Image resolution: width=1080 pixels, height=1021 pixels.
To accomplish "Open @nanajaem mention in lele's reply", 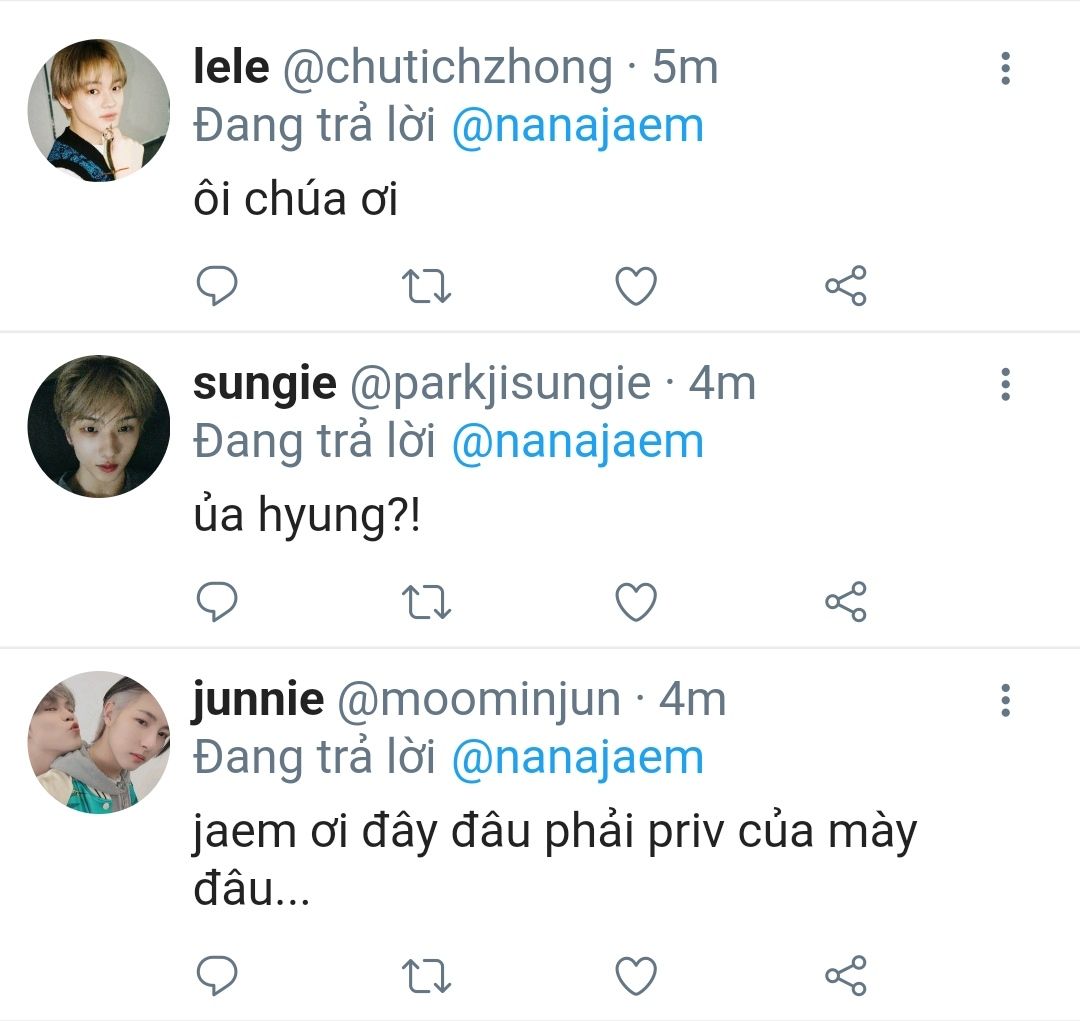I will click(x=577, y=127).
